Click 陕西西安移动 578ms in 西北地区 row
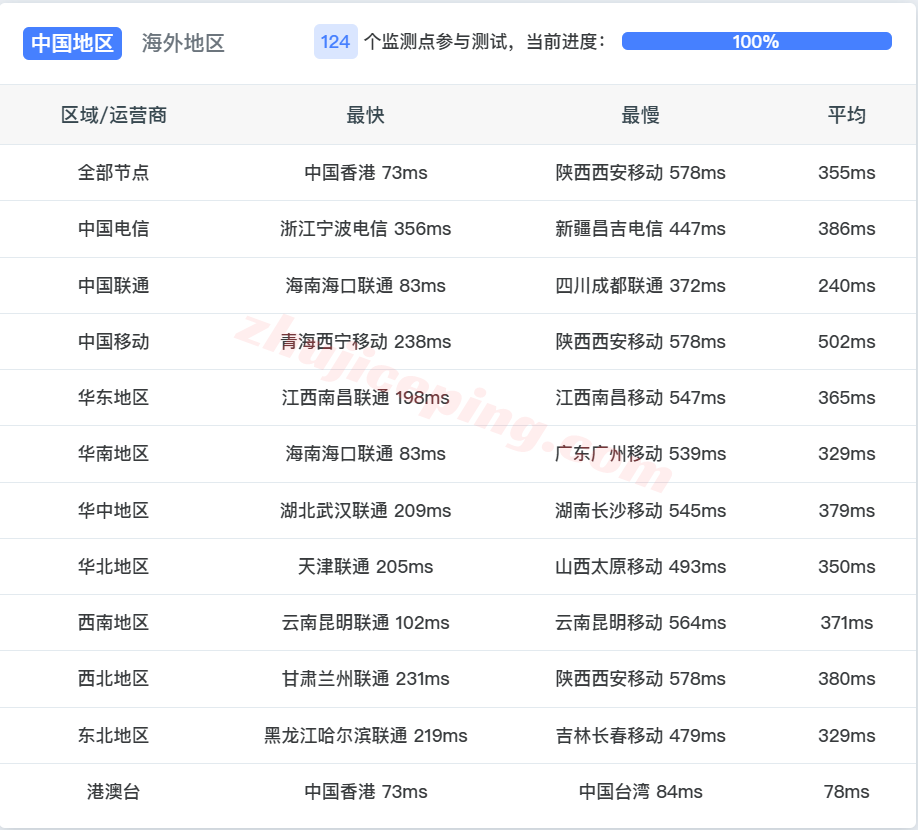Viewport: 918px width, 830px height. (x=640, y=679)
